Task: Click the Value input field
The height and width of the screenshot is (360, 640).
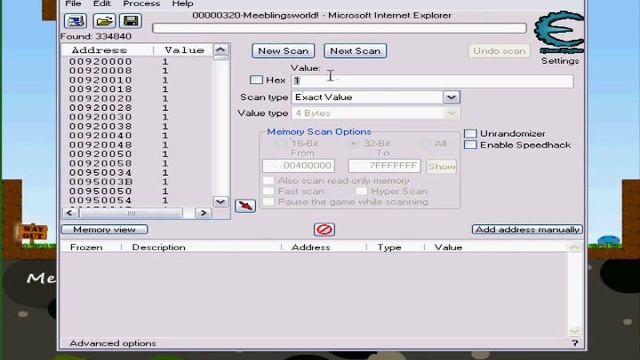Action: click(432, 80)
